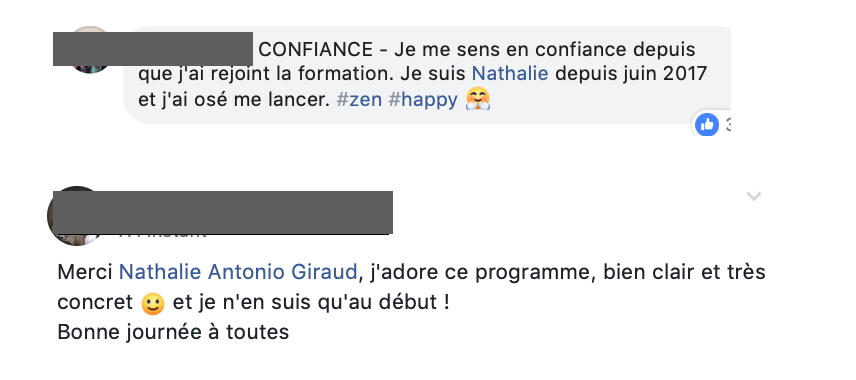
Task: Click the timestamp under the author name
Action: (x=163, y=235)
